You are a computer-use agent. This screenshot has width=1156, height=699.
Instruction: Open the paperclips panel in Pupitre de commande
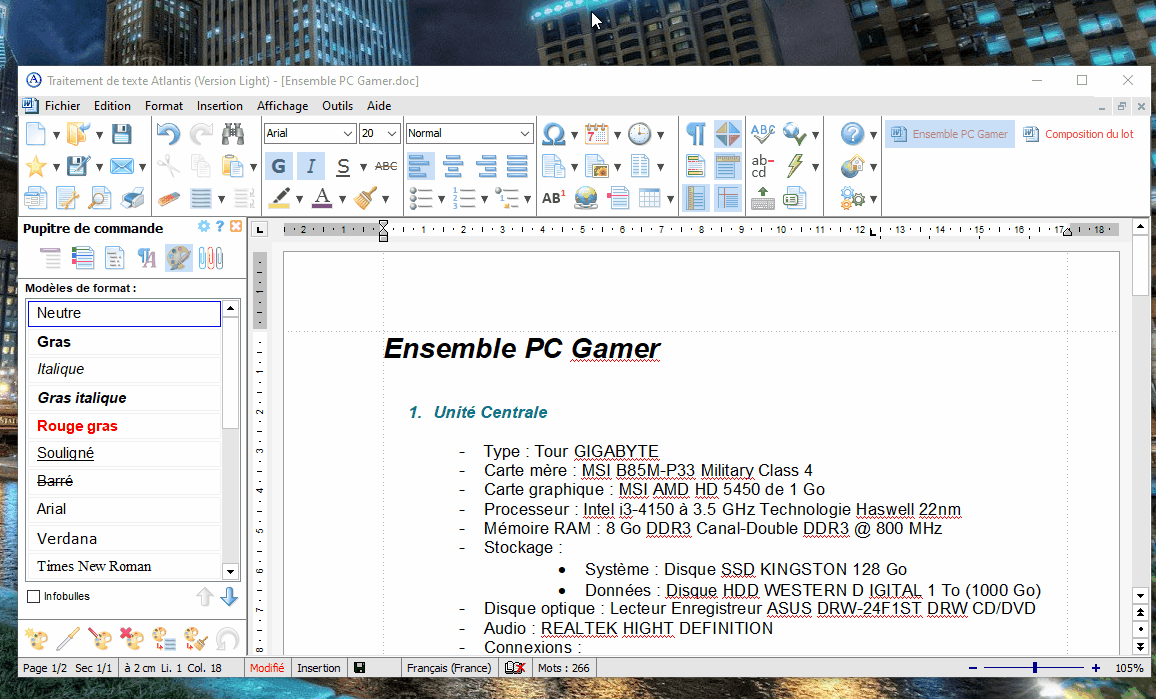point(211,258)
